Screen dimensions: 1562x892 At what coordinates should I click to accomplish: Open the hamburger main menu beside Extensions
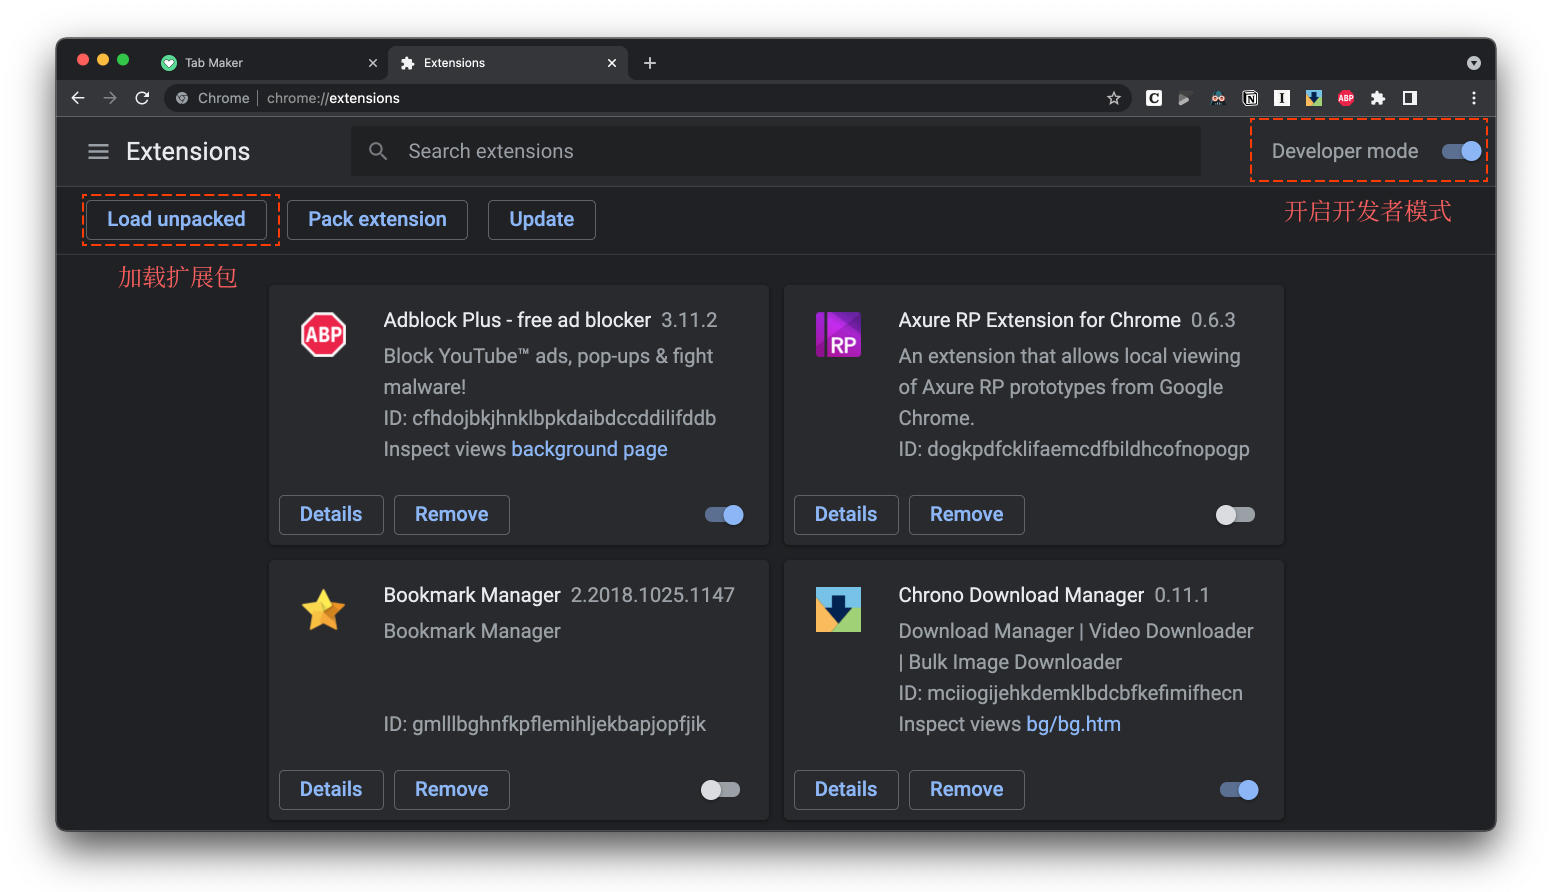click(x=98, y=152)
